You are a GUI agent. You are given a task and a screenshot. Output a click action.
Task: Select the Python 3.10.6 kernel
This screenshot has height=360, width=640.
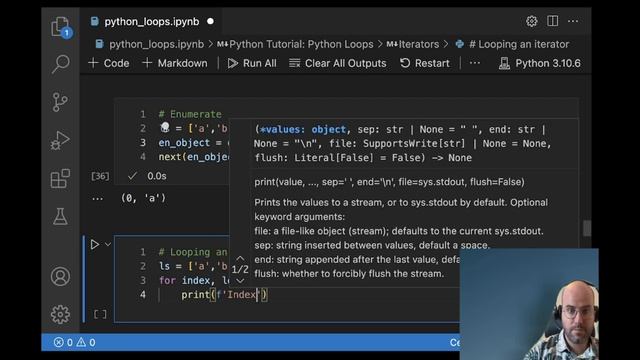(x=540, y=63)
